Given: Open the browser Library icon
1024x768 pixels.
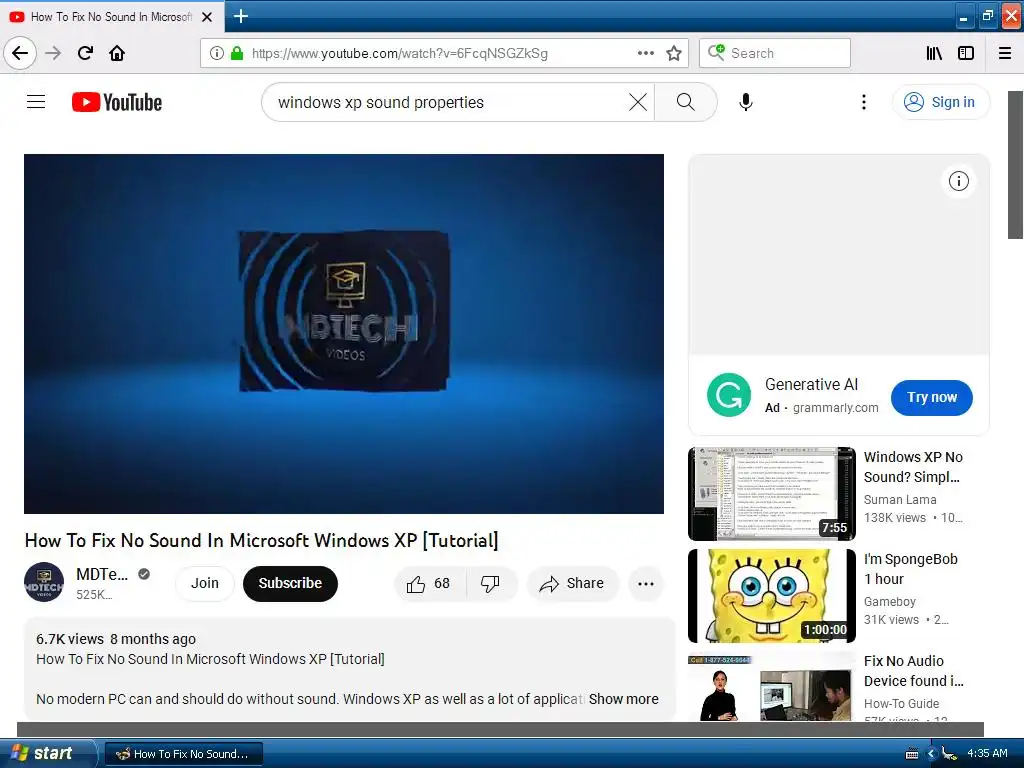Looking at the screenshot, I should point(935,54).
